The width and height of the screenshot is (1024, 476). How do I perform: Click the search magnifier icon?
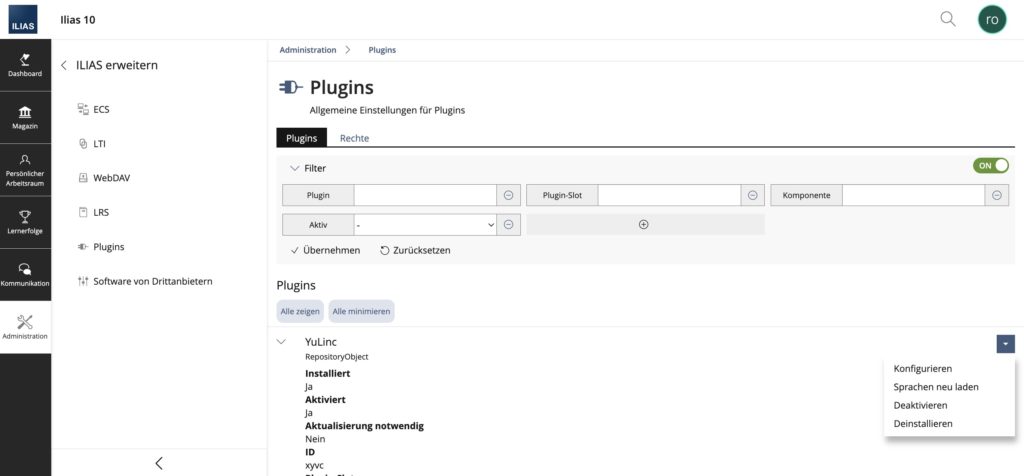coord(947,19)
